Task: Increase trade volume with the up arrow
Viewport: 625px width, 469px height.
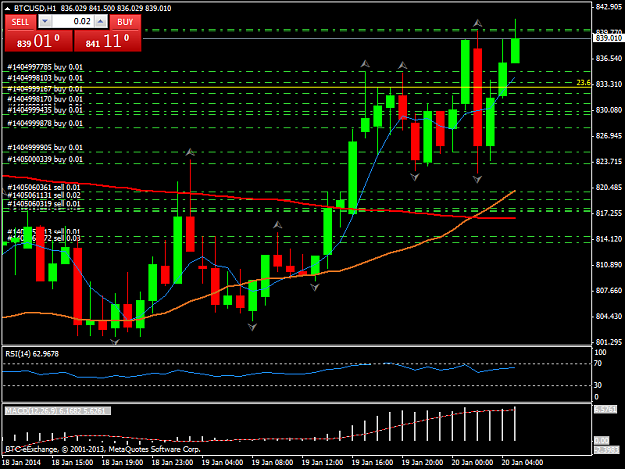Action: 101,22
